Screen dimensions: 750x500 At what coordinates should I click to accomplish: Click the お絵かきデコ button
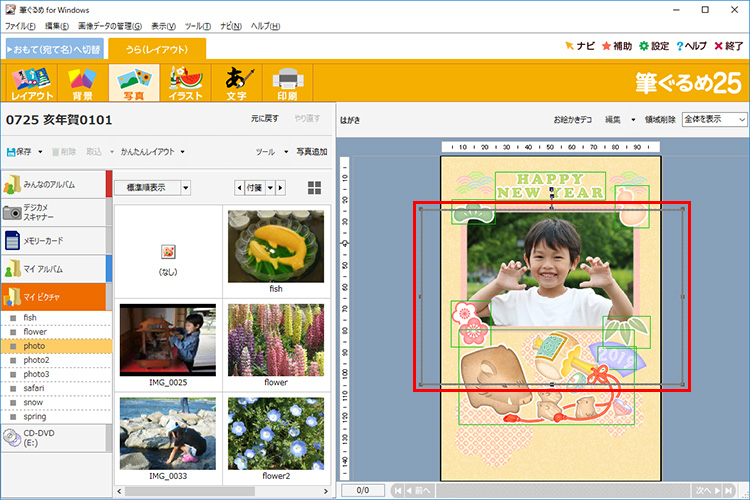click(x=573, y=119)
